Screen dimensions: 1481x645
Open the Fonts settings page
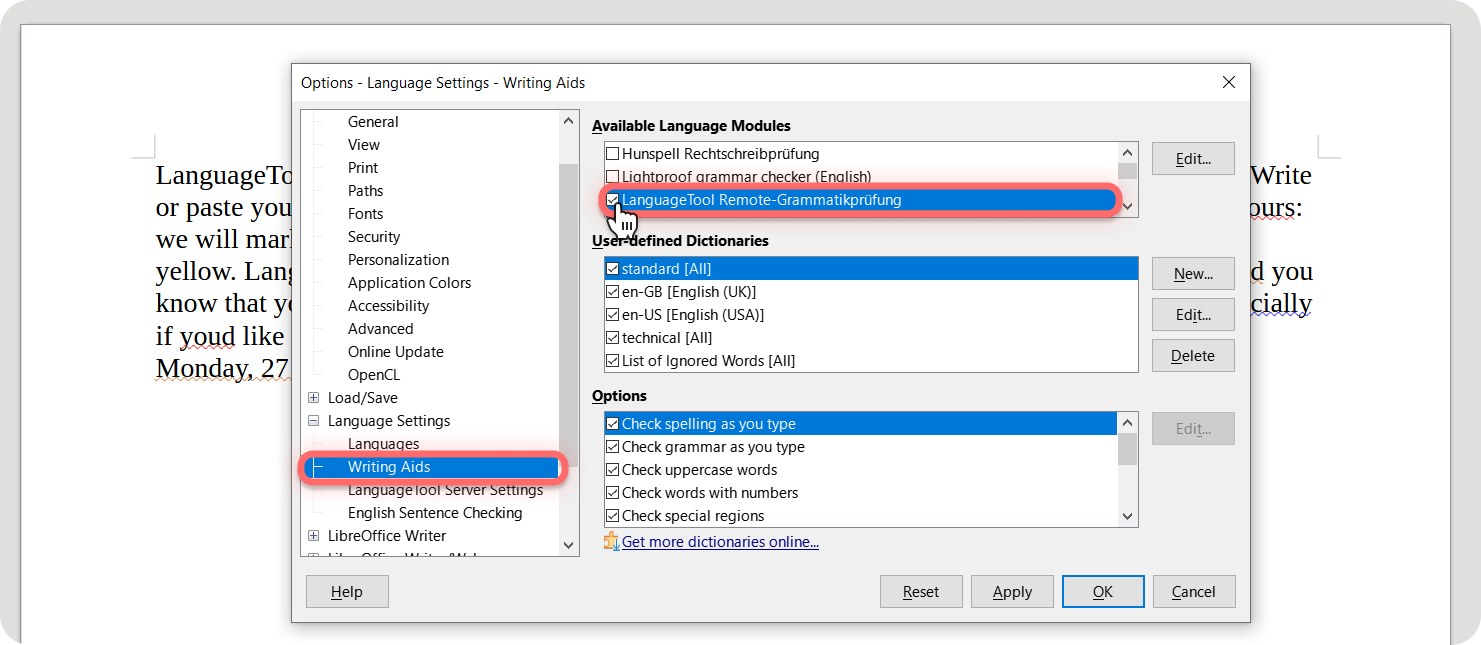(x=365, y=214)
